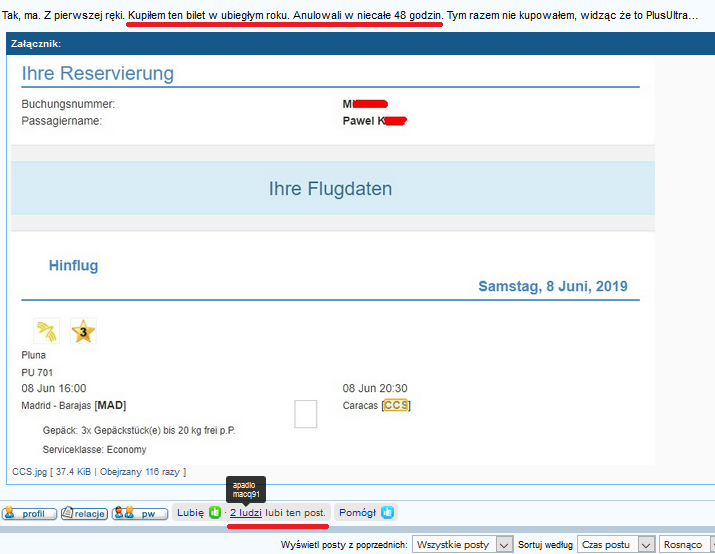
Task: Send a private message via pw button
Action: (x=140, y=513)
